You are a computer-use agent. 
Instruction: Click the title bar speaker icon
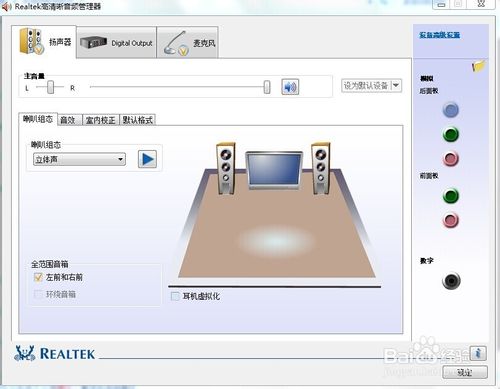7,6
